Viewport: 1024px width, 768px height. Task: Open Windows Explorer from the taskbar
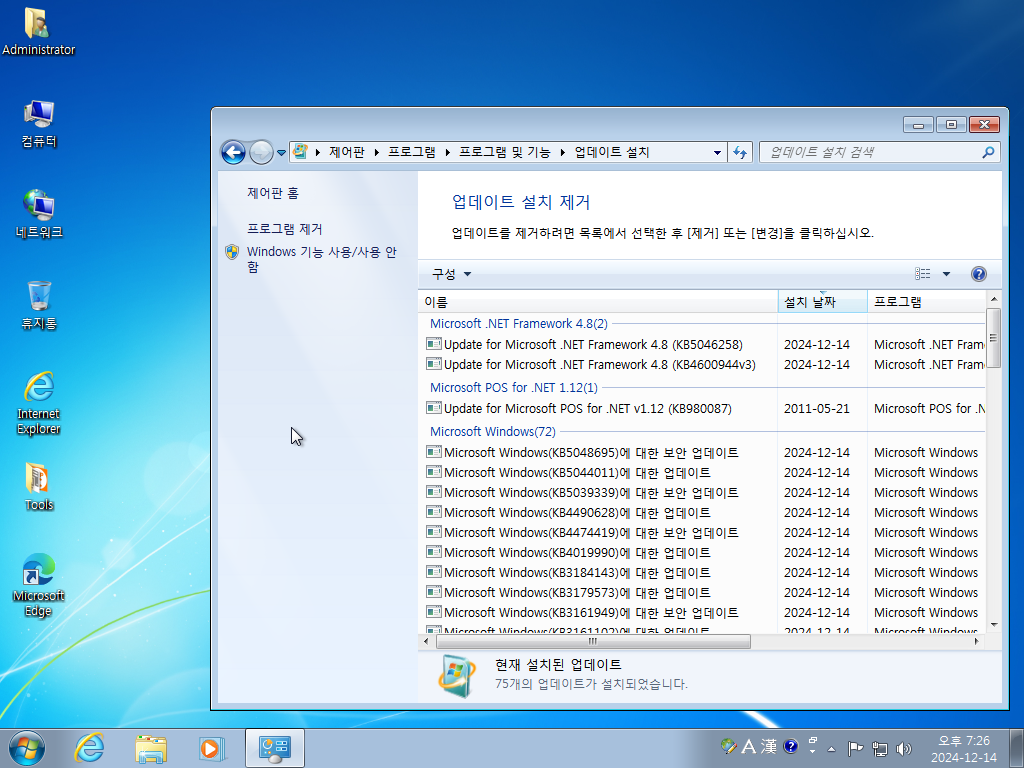point(151,748)
